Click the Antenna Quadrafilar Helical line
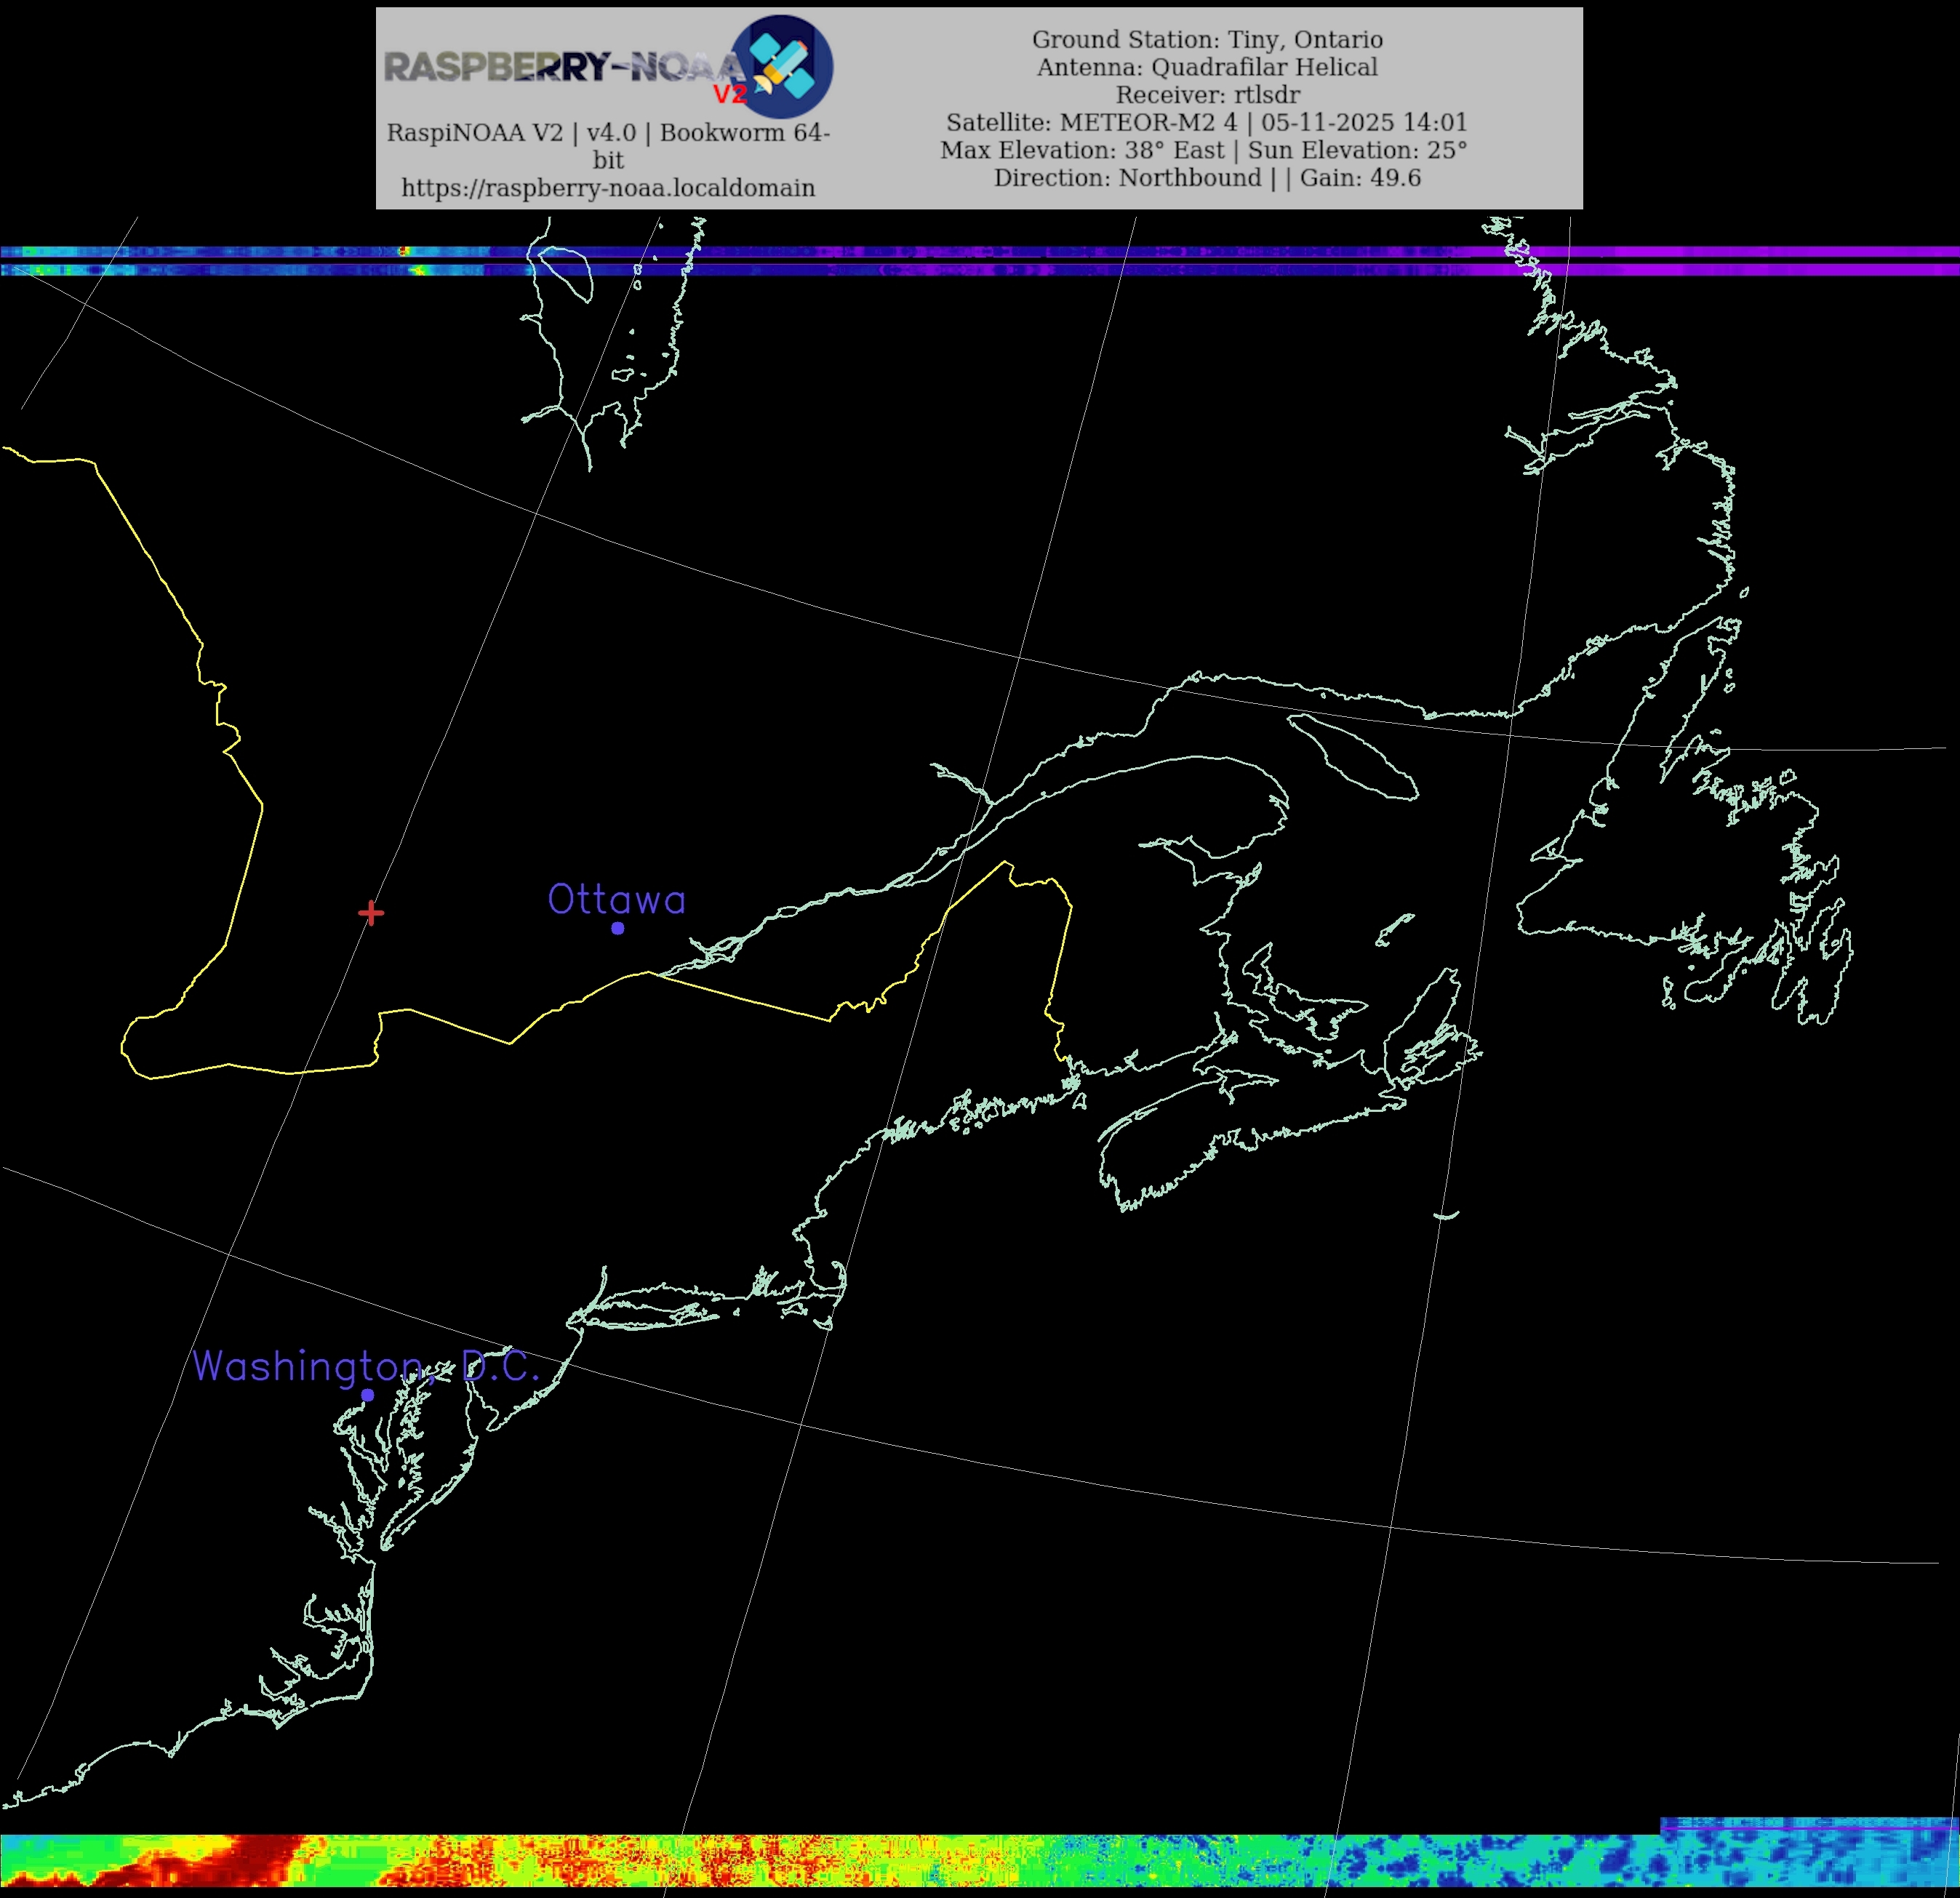Viewport: 1960px width, 1898px height. (x=1207, y=67)
